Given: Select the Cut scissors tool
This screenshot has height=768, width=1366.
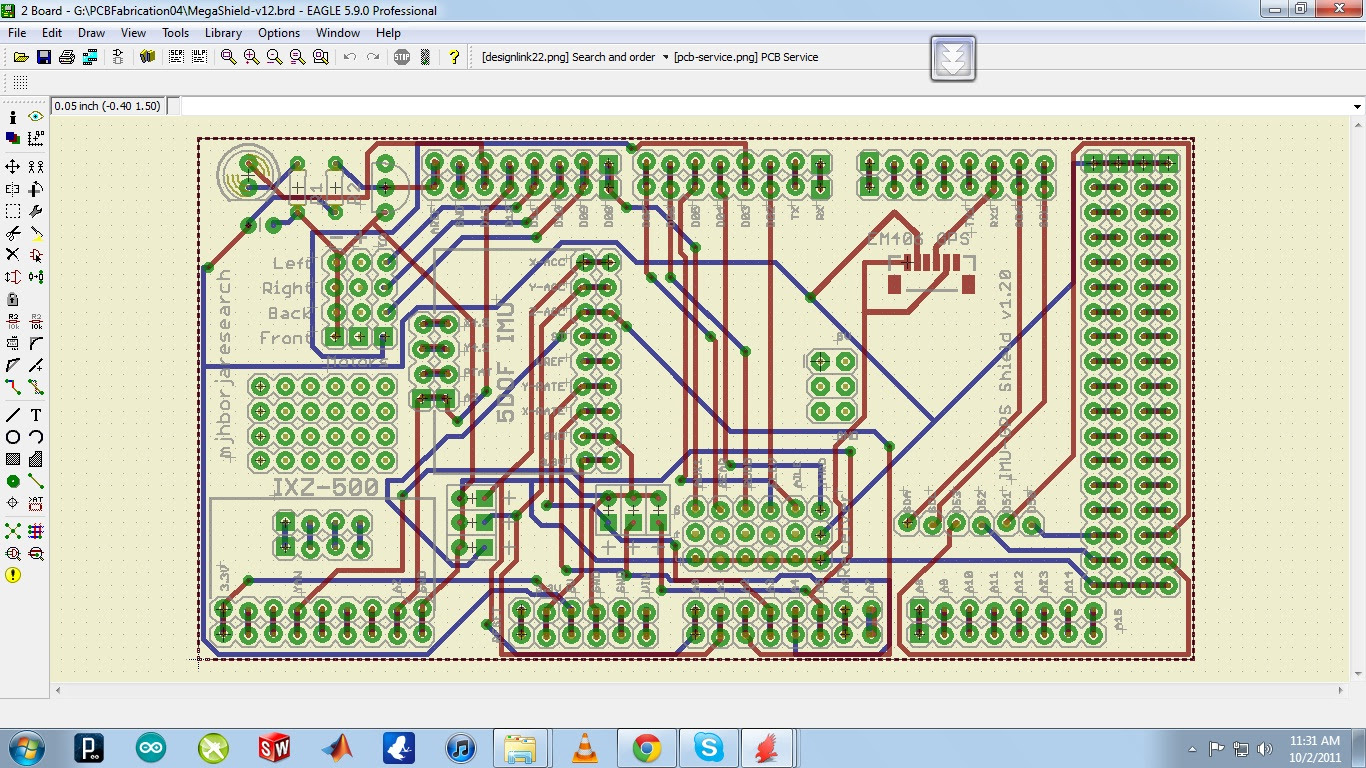Looking at the screenshot, I should point(13,233).
